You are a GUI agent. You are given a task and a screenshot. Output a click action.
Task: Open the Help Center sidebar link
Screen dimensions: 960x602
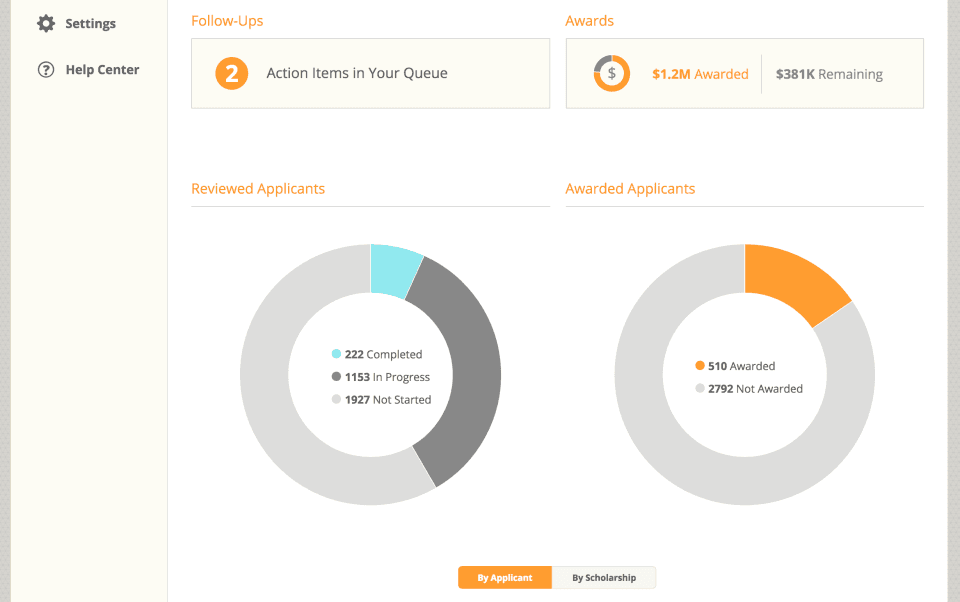point(102,70)
